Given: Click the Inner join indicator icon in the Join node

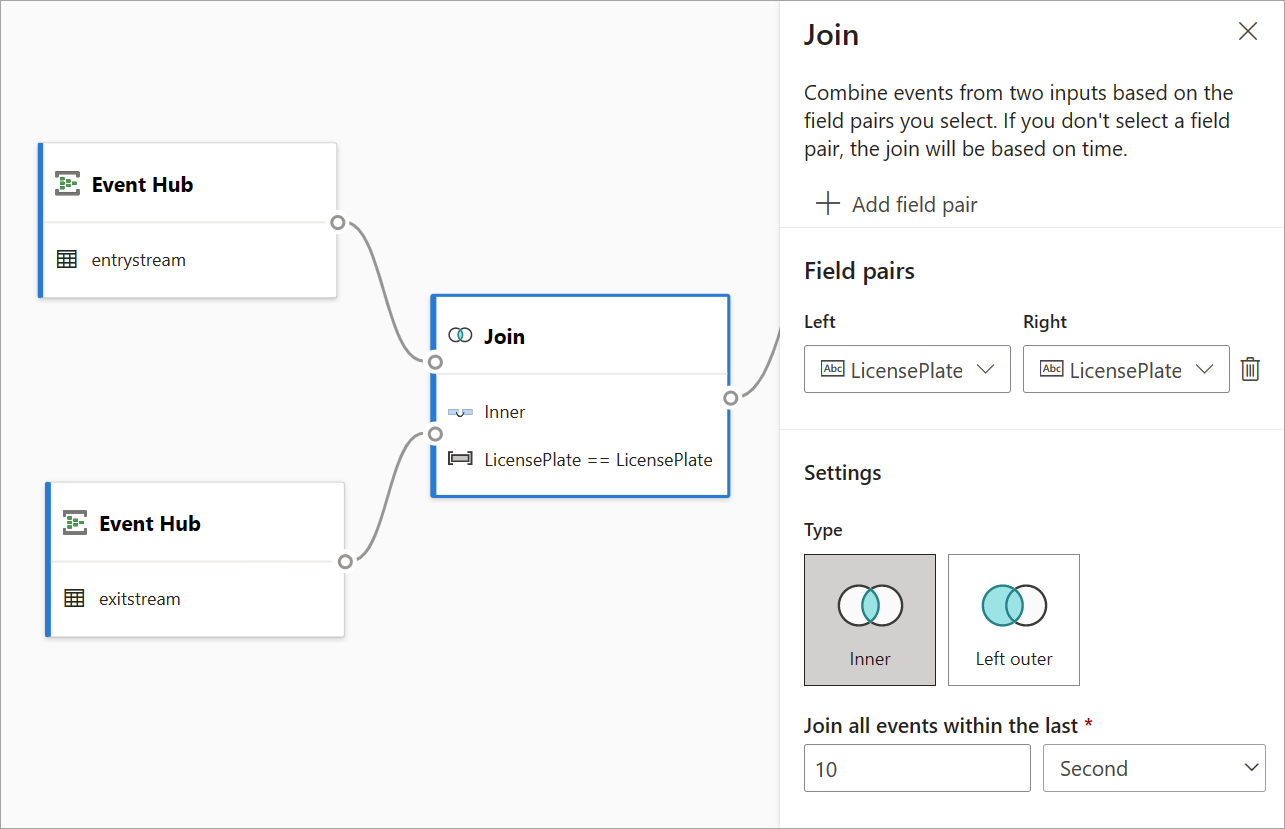Looking at the screenshot, I should pyautogui.click(x=459, y=411).
